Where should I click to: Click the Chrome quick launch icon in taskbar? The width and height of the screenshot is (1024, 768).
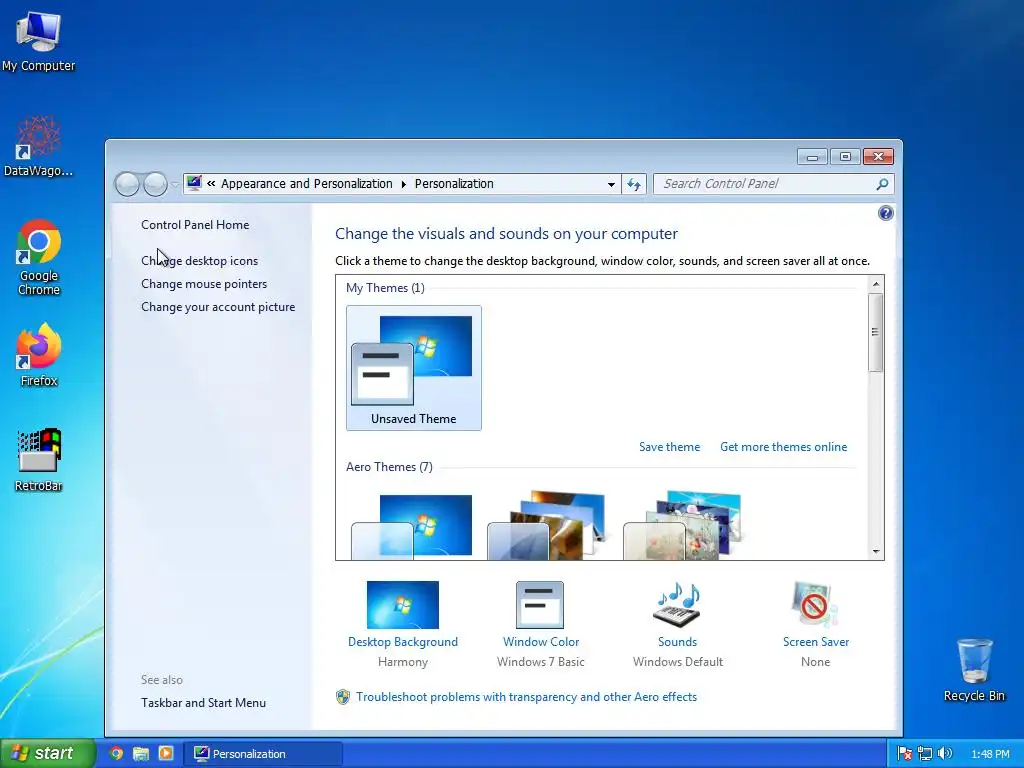116,754
